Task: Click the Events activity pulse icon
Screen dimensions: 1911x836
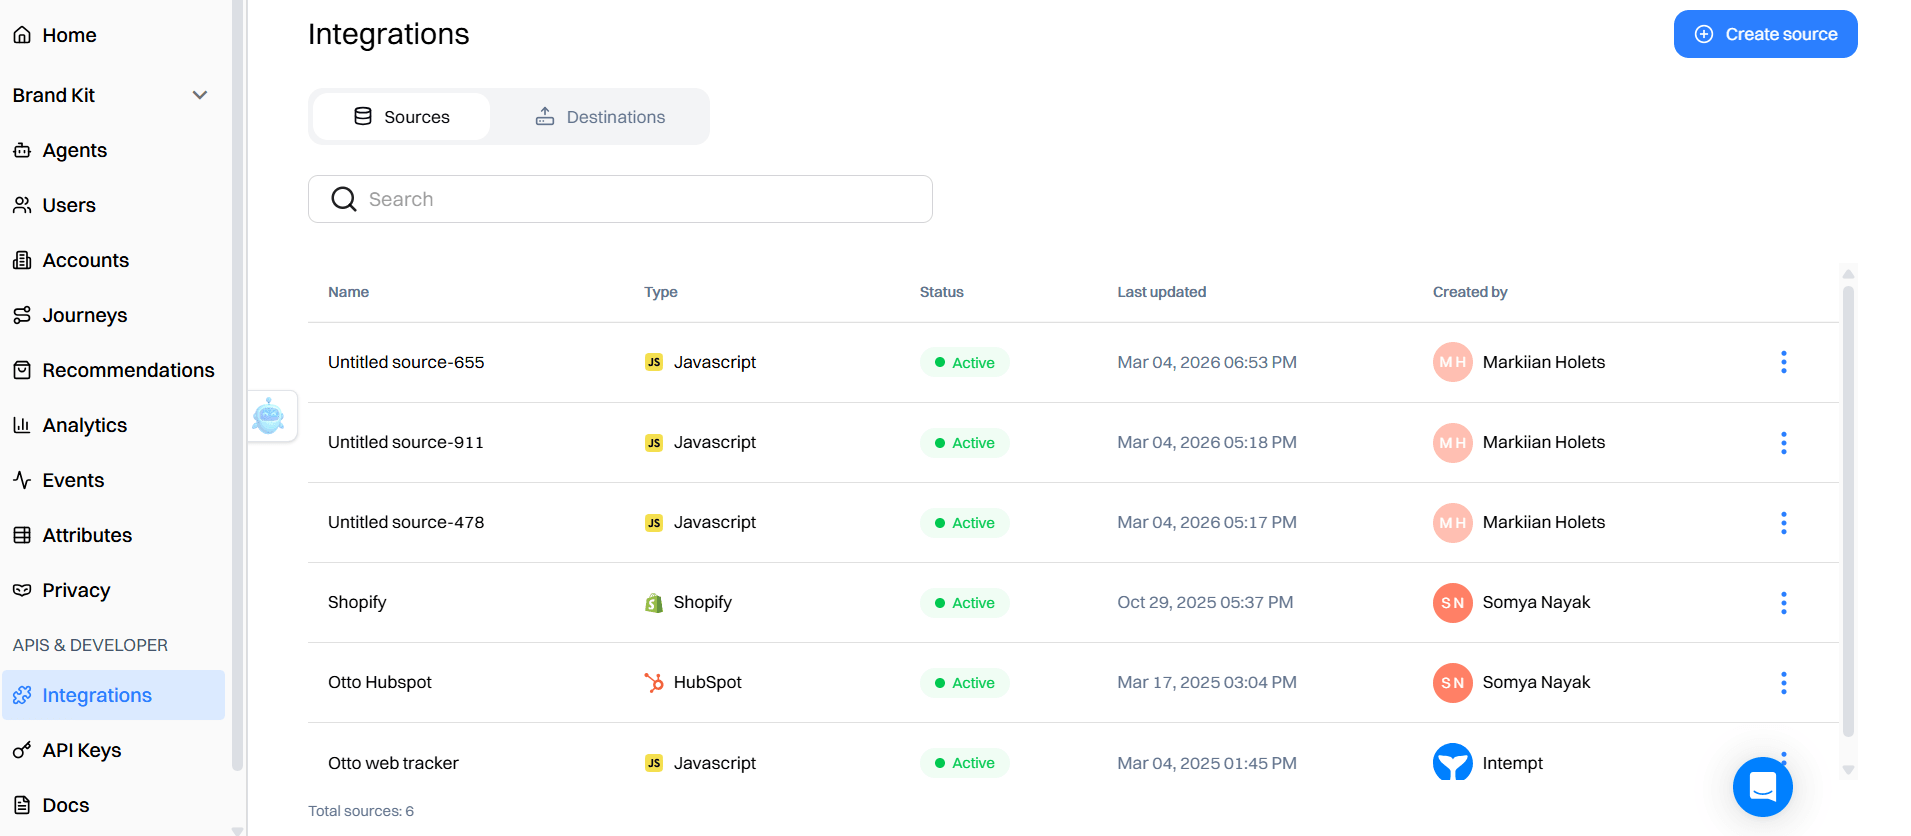Action: [x=22, y=480]
